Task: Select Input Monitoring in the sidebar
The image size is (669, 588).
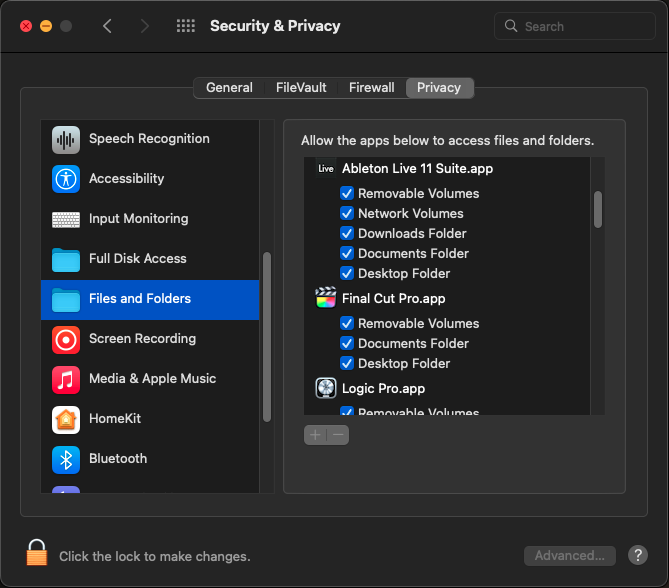Action: [x=139, y=218]
